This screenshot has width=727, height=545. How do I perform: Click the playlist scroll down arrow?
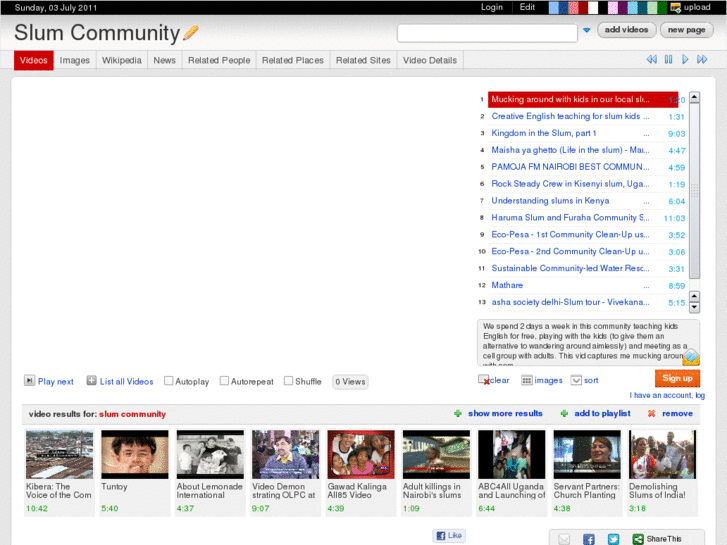tap(694, 307)
